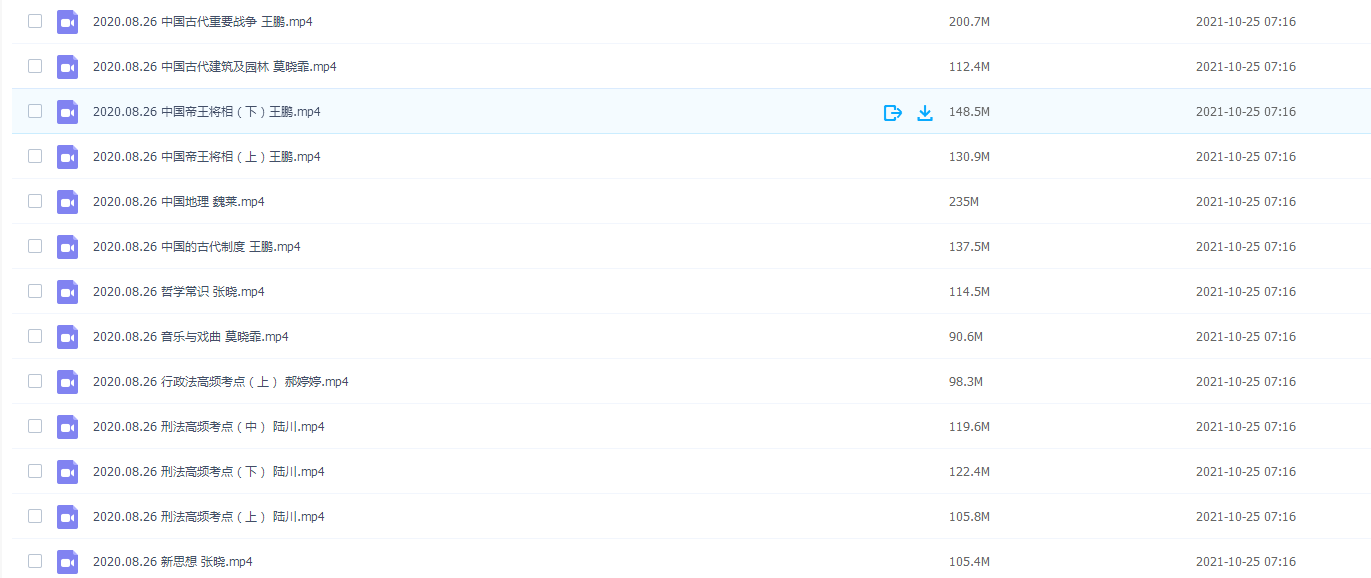Click the date in the 哲学常识 张晓 row
This screenshot has width=1371, height=578.
click(x=1246, y=292)
